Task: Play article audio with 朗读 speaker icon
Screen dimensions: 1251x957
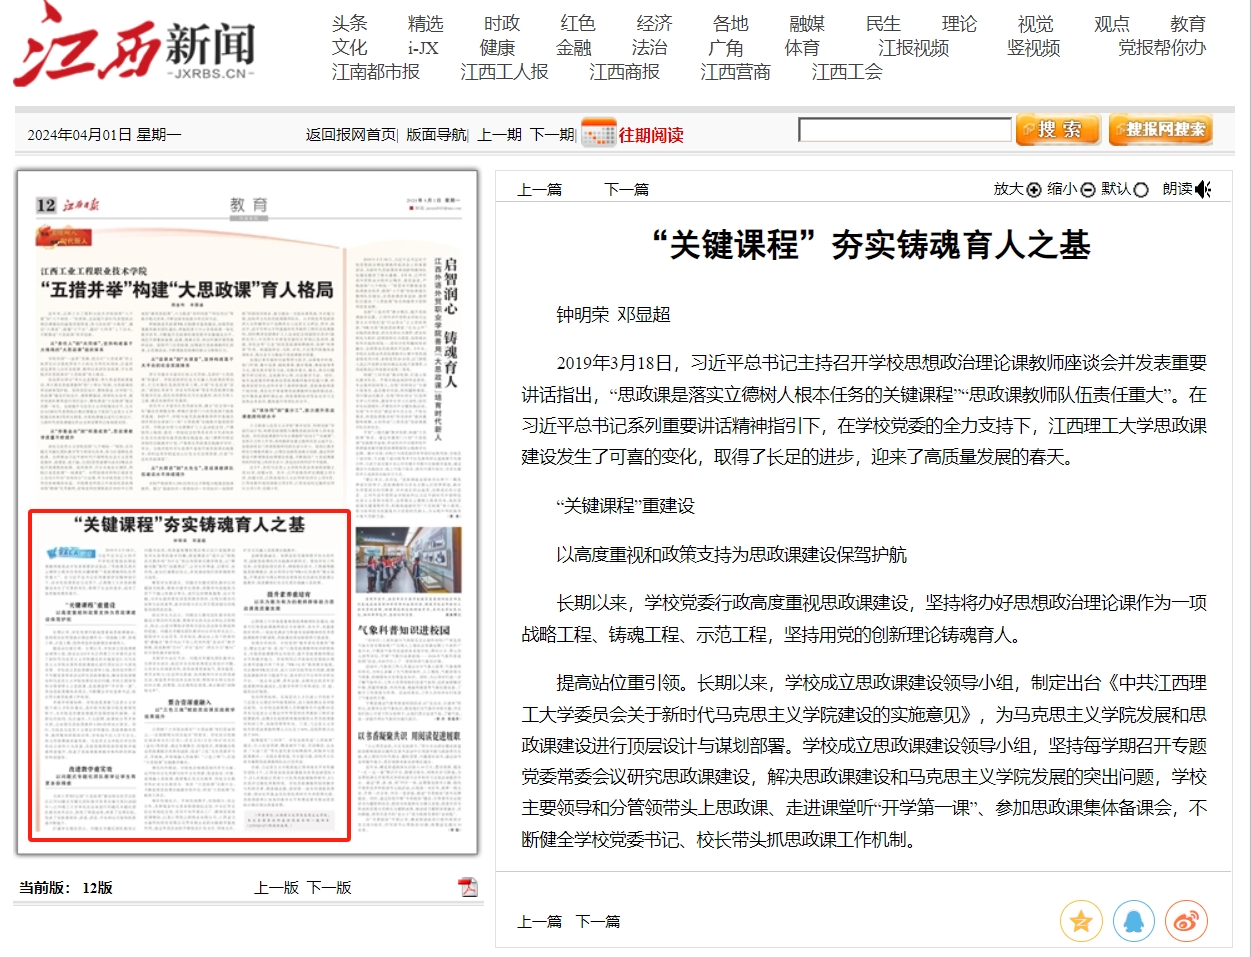Action: tap(1203, 189)
